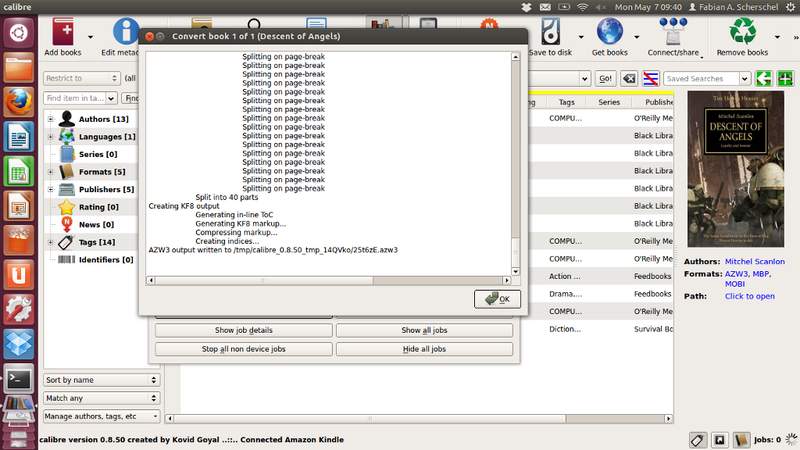Expand the Tags [14] node

[51, 242]
